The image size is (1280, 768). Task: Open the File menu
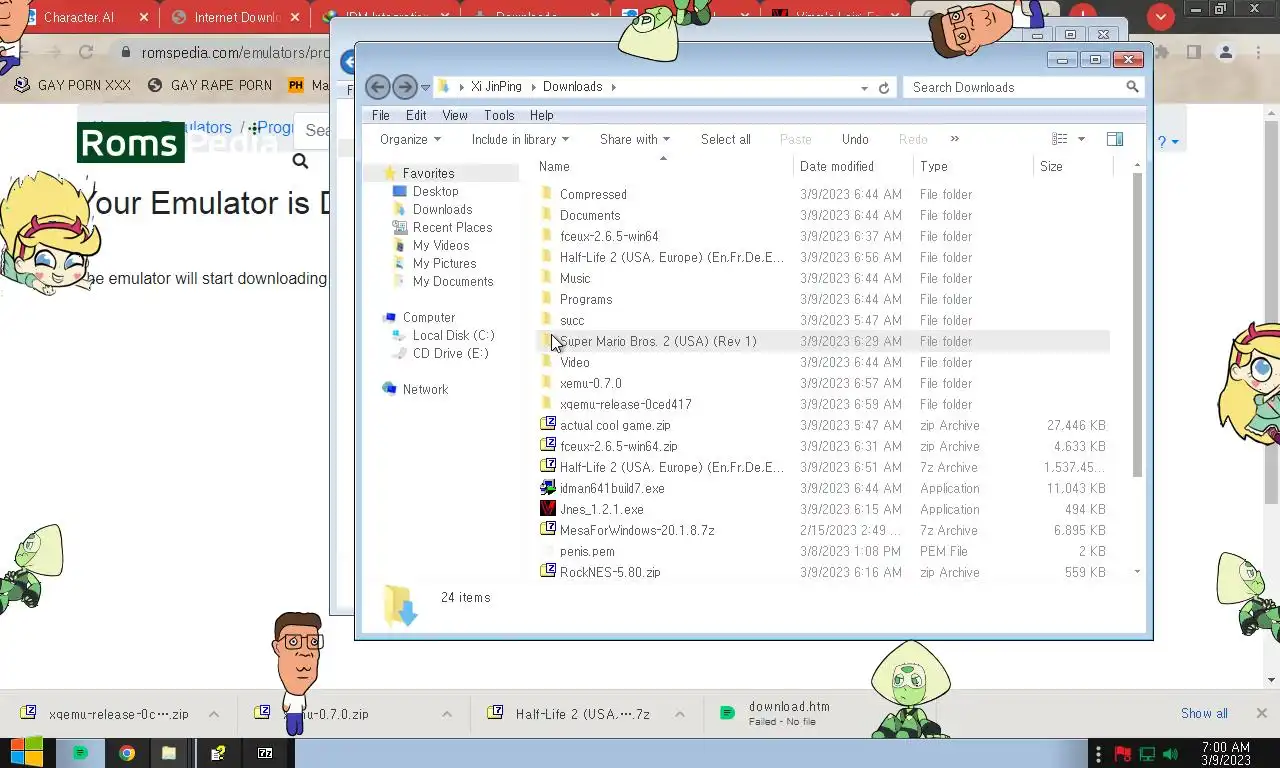click(381, 115)
